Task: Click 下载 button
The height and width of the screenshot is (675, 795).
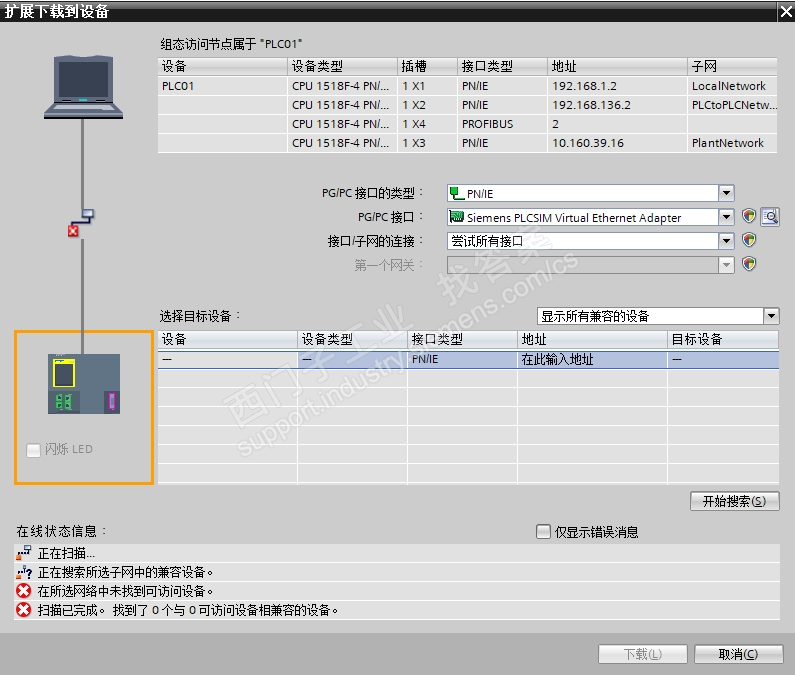Action: tap(642, 654)
